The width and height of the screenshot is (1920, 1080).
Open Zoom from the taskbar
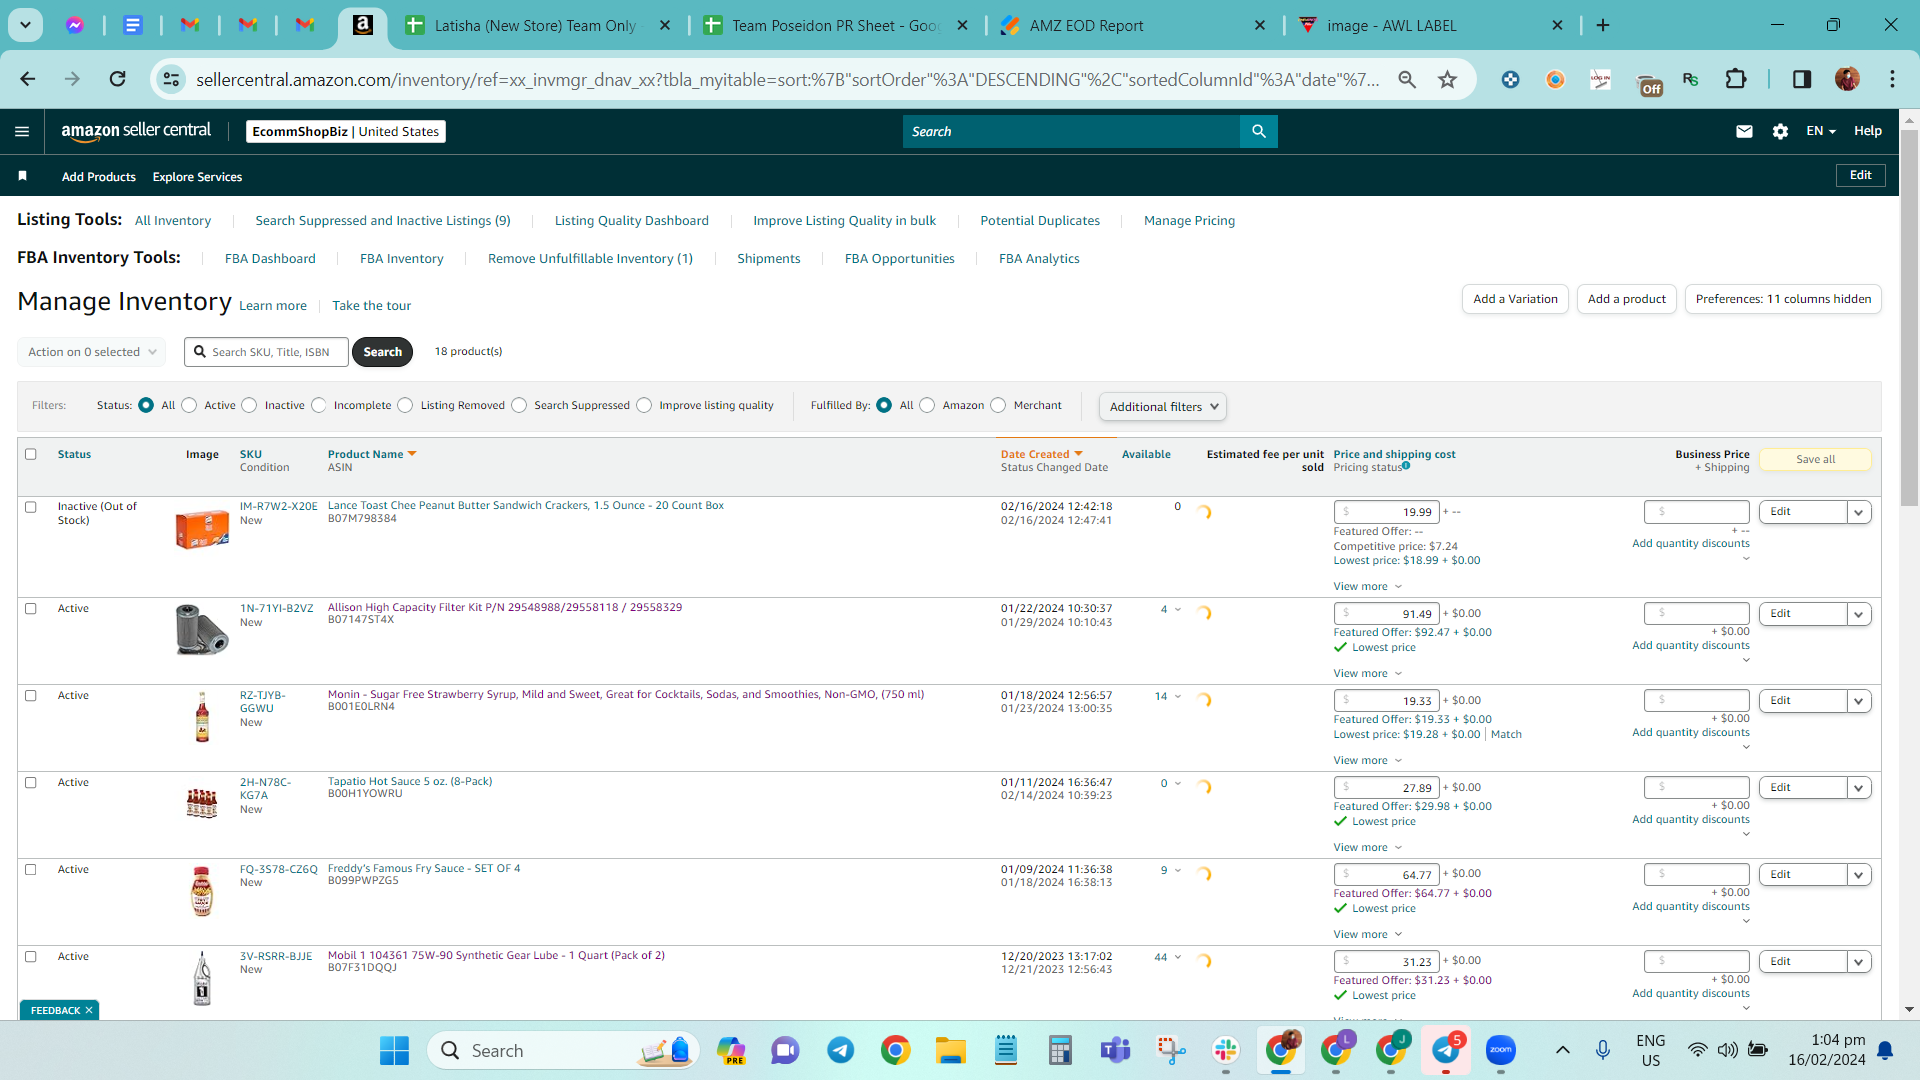coord(1500,1050)
